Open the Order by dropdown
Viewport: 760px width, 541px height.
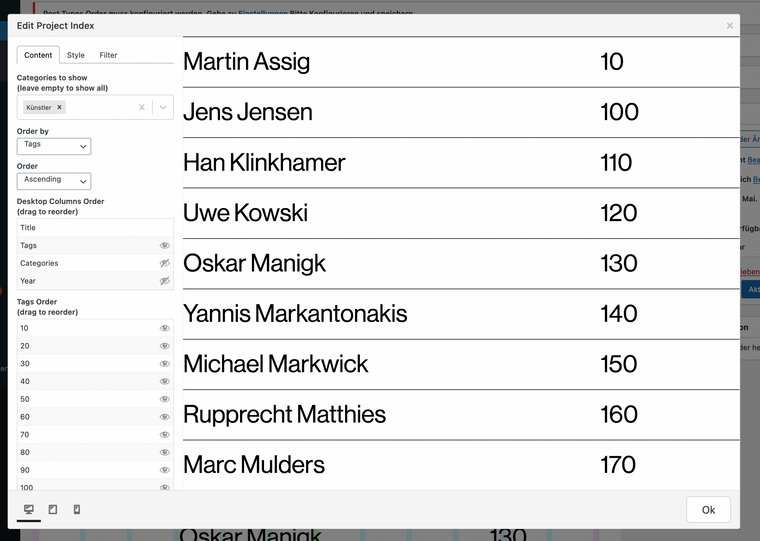click(x=54, y=145)
